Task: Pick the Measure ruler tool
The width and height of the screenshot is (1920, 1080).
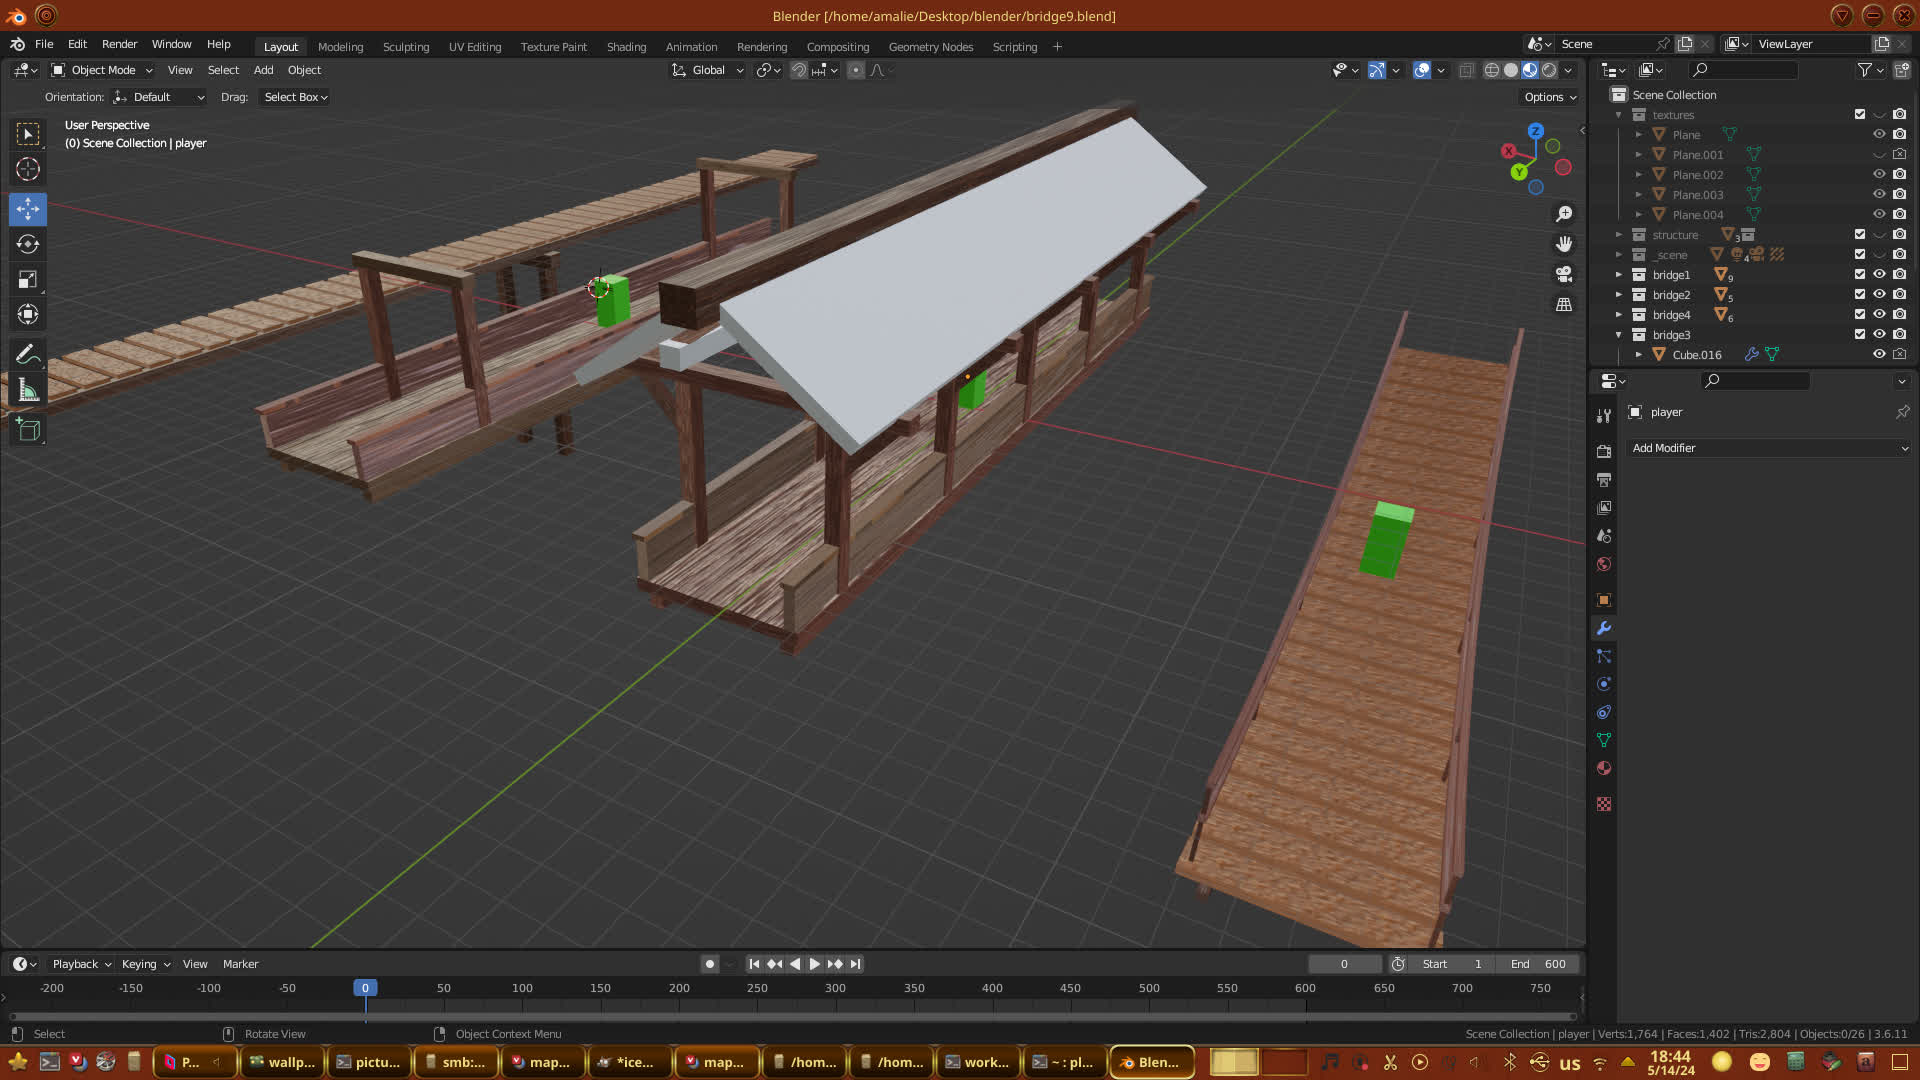Action: 28,391
